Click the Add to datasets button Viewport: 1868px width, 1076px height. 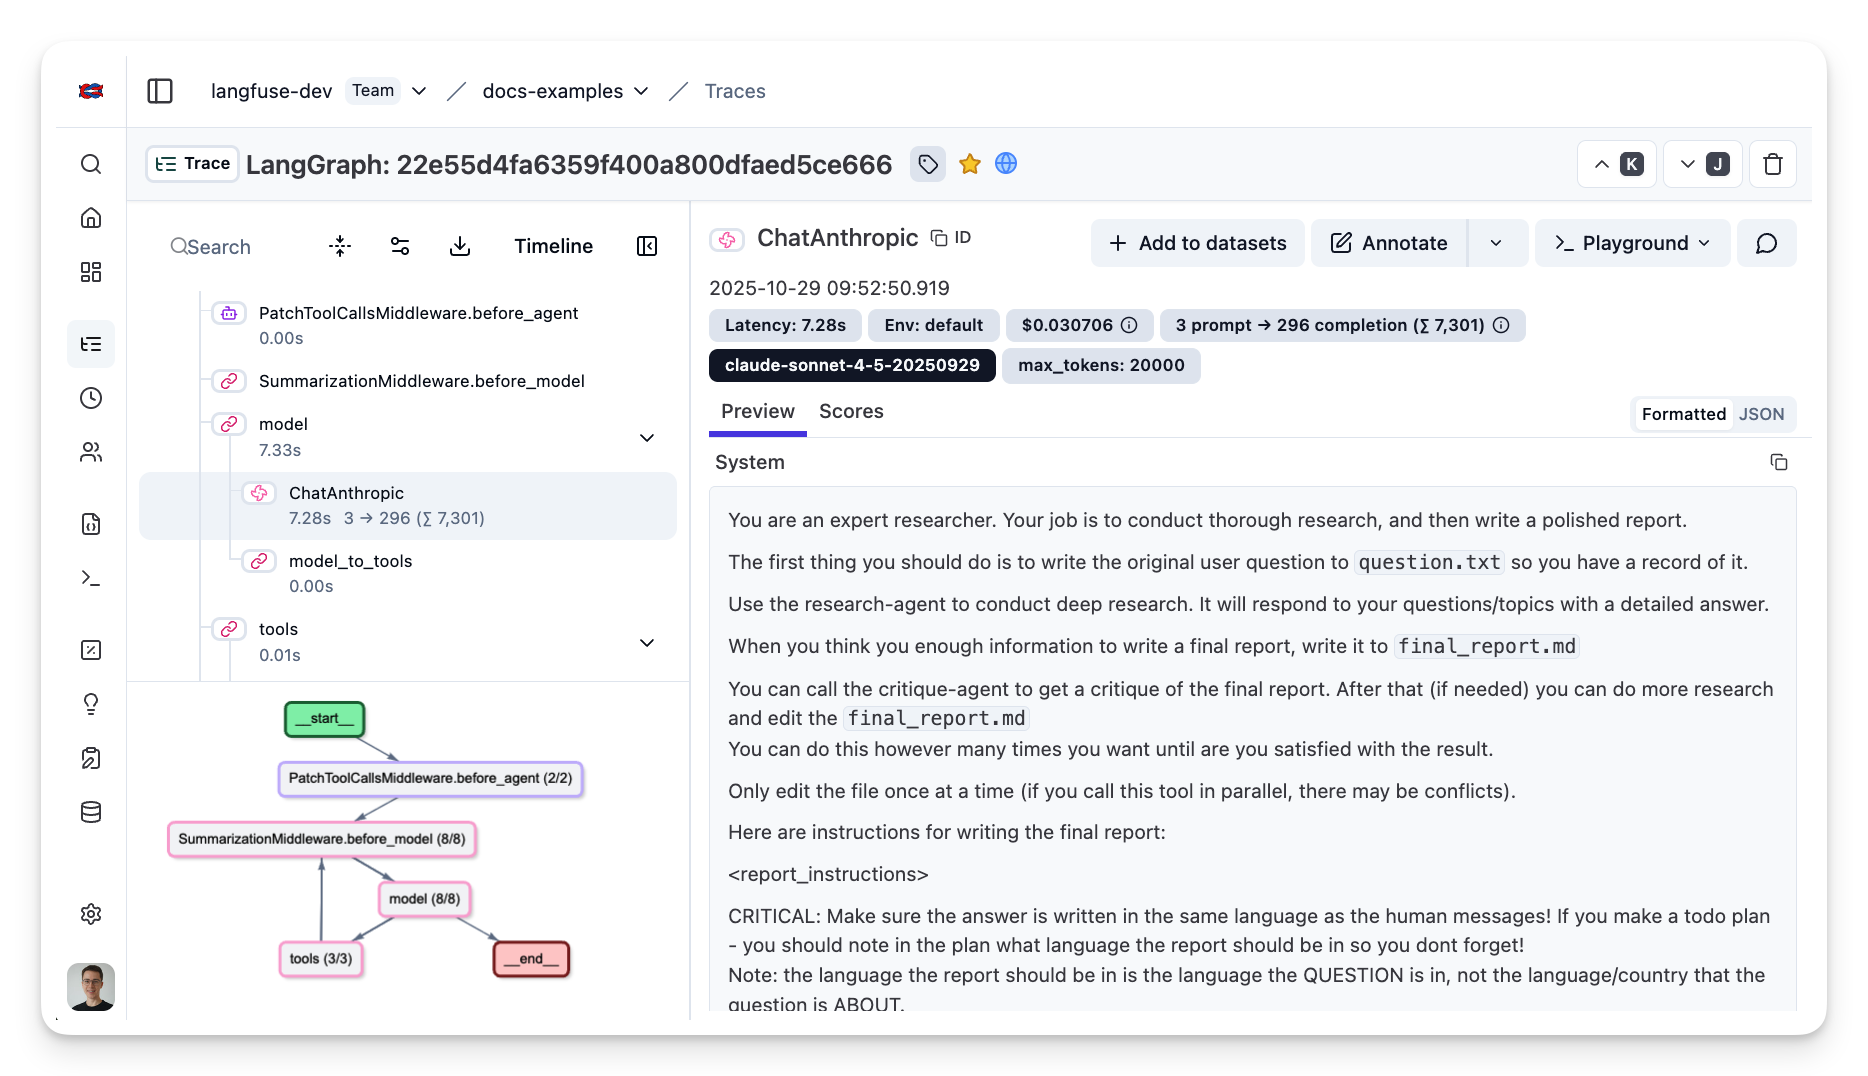click(x=1197, y=243)
